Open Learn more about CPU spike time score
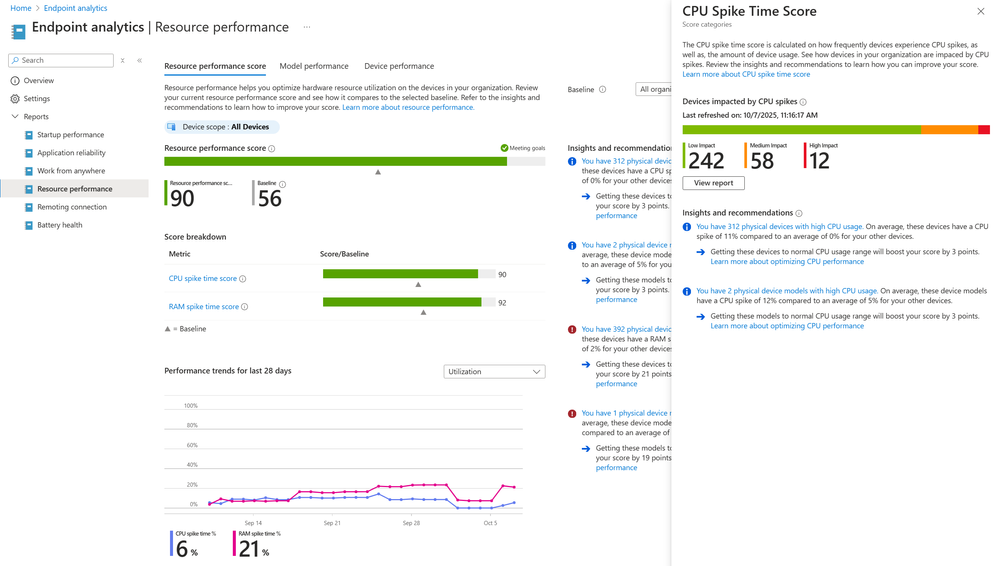The height and width of the screenshot is (566, 999). click(746, 75)
